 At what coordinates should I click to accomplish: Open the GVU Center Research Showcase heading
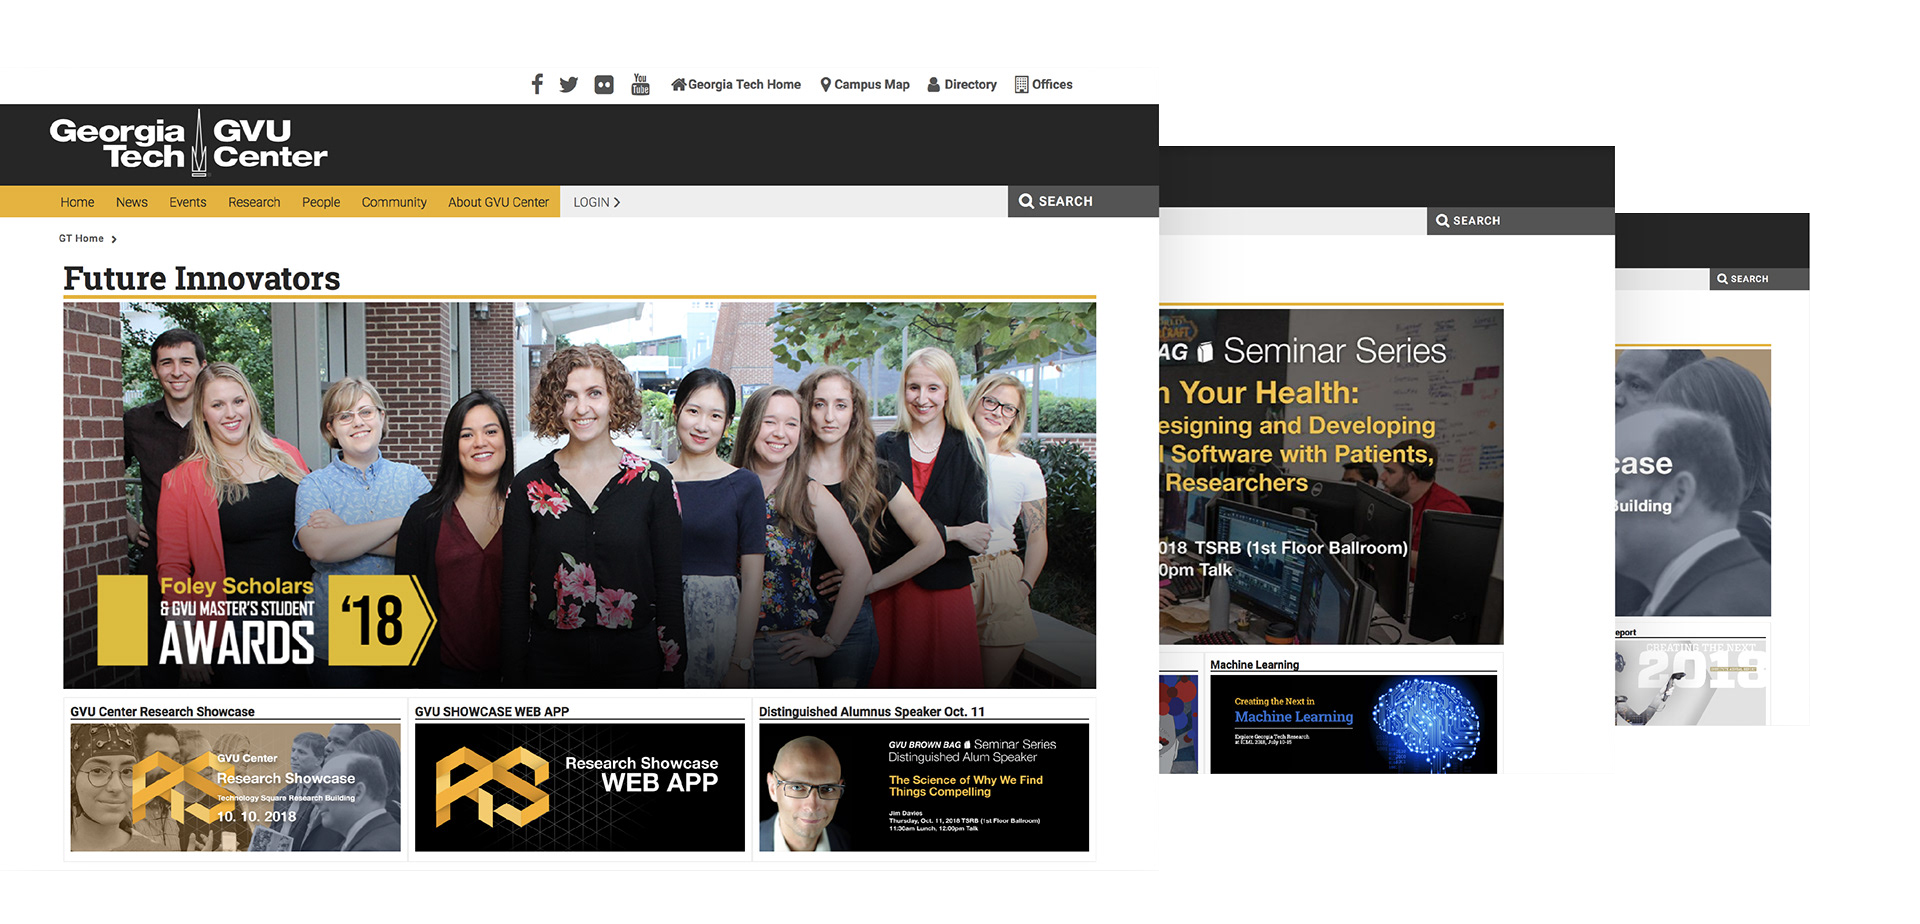[162, 712]
